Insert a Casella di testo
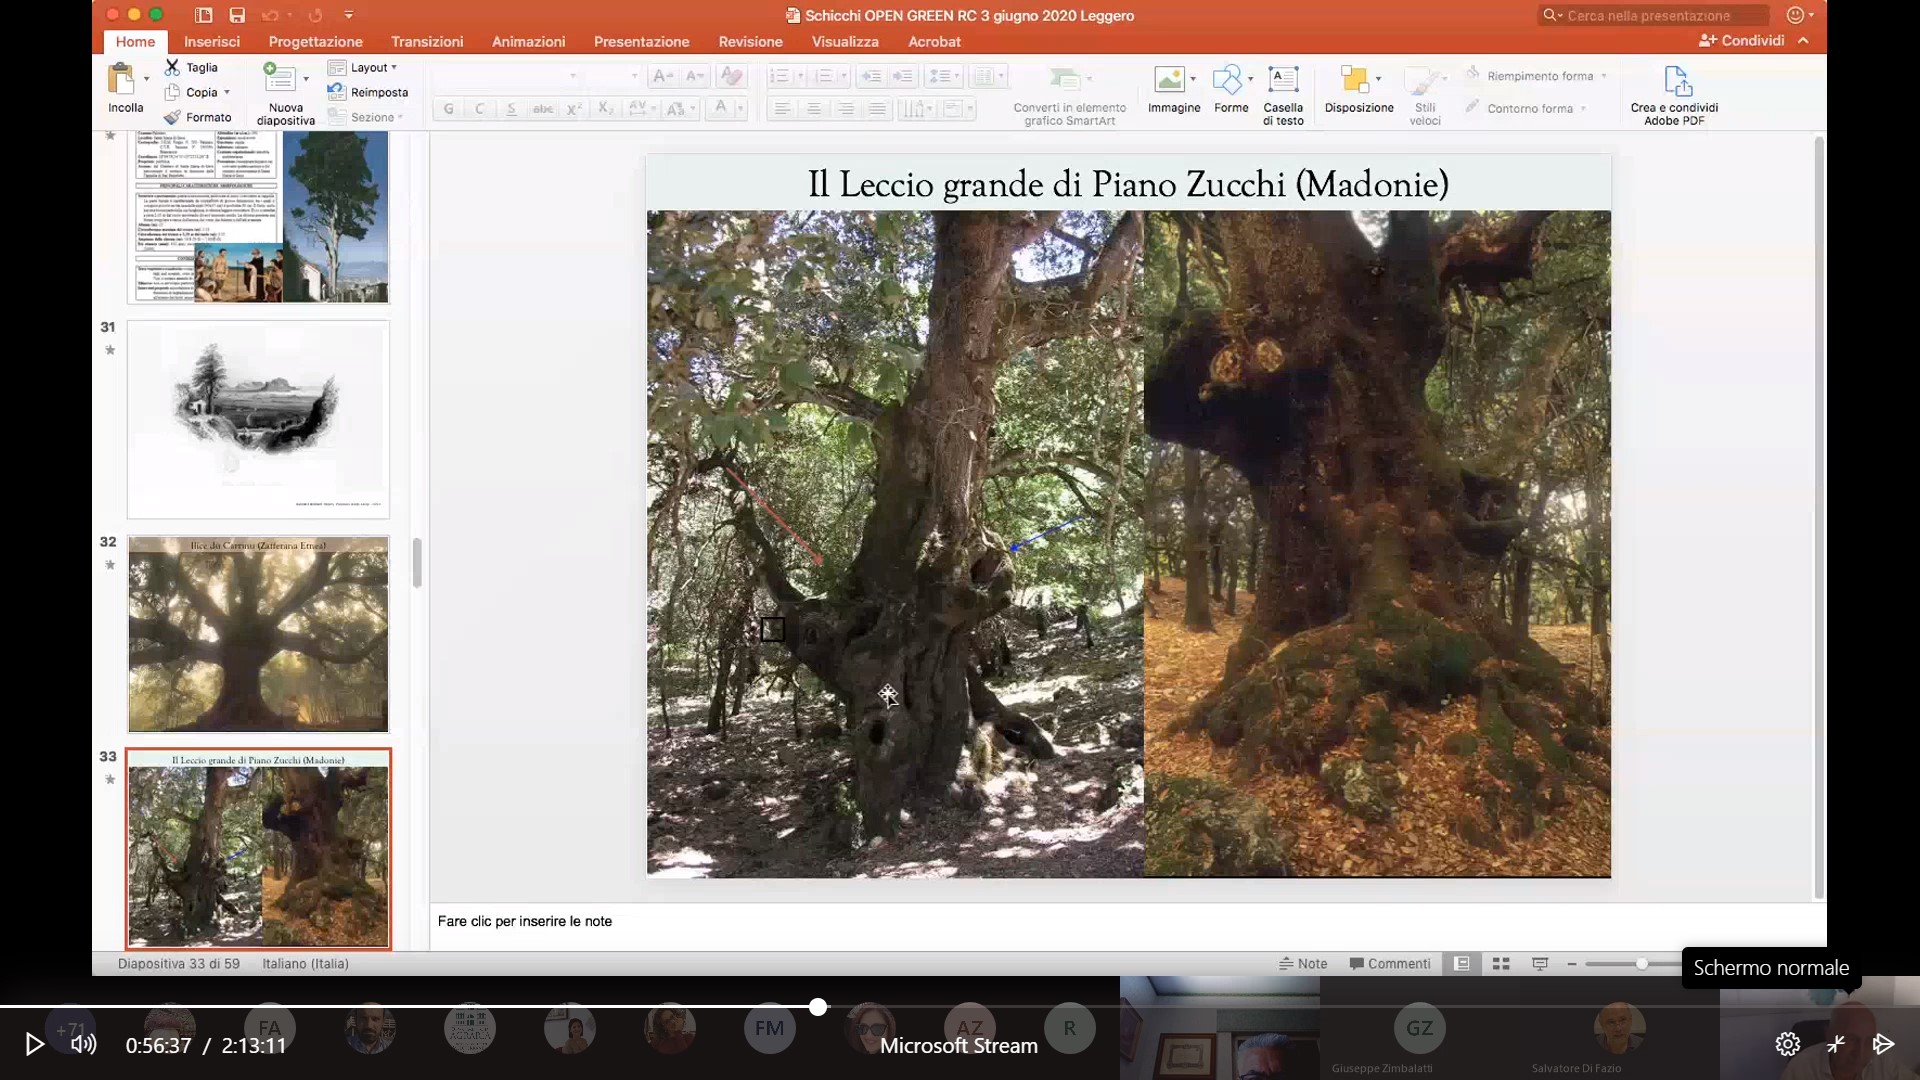The height and width of the screenshot is (1080, 1920). (1283, 79)
